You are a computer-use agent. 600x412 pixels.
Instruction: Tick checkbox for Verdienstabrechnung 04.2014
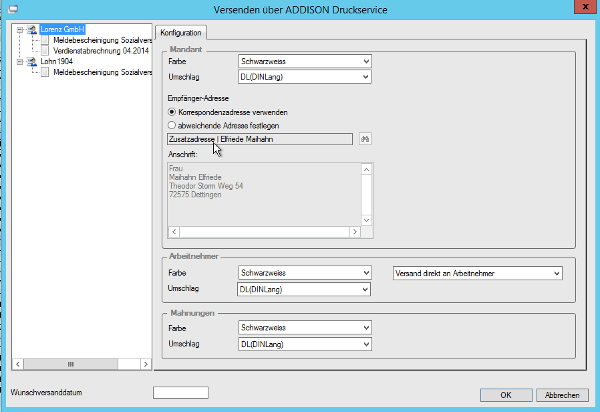45,50
